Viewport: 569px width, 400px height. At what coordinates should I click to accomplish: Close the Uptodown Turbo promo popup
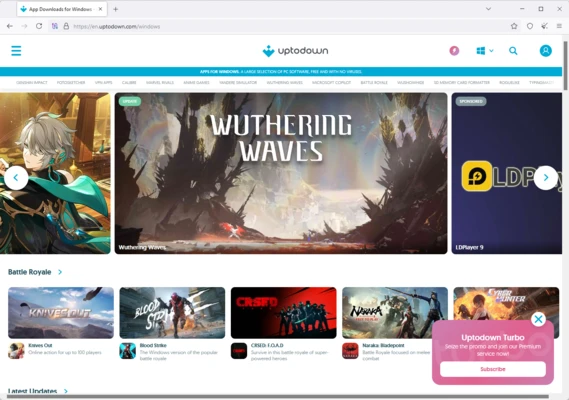pyautogui.click(x=539, y=319)
